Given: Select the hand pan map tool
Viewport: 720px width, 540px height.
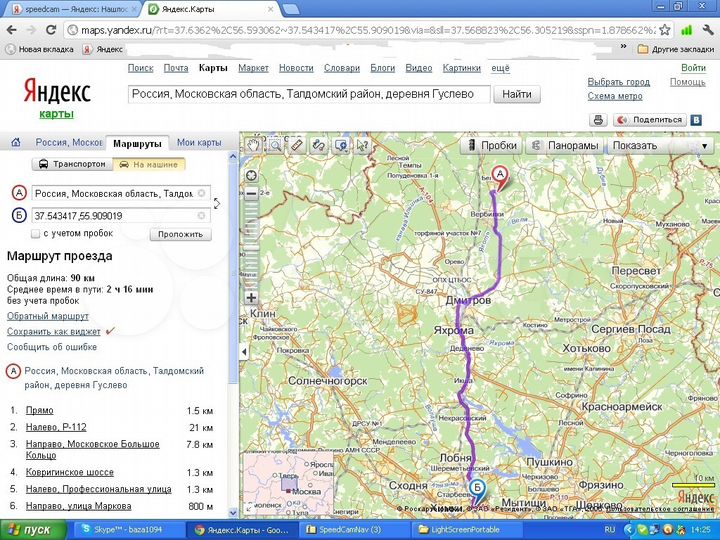Looking at the screenshot, I should (x=253, y=145).
